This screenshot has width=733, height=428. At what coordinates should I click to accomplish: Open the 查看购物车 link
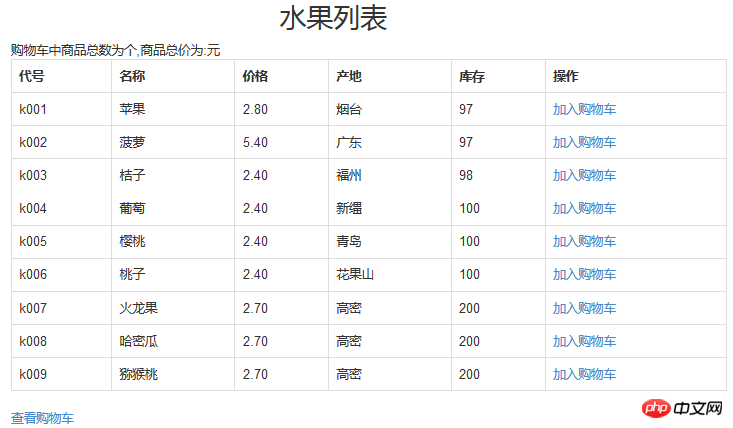pos(43,418)
